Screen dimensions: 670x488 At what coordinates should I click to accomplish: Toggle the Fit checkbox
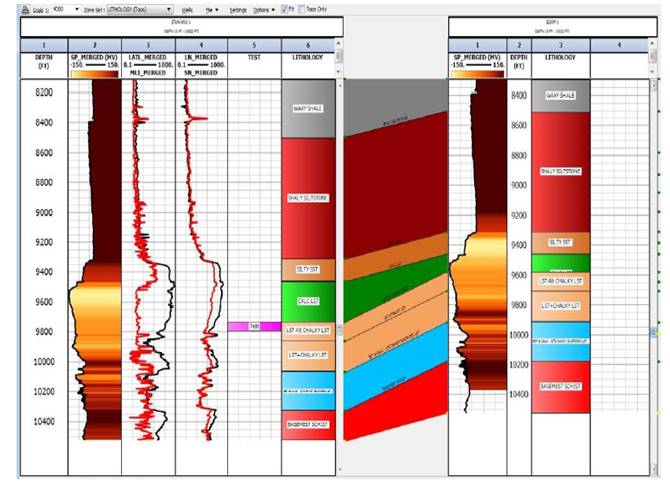tap(285, 8)
